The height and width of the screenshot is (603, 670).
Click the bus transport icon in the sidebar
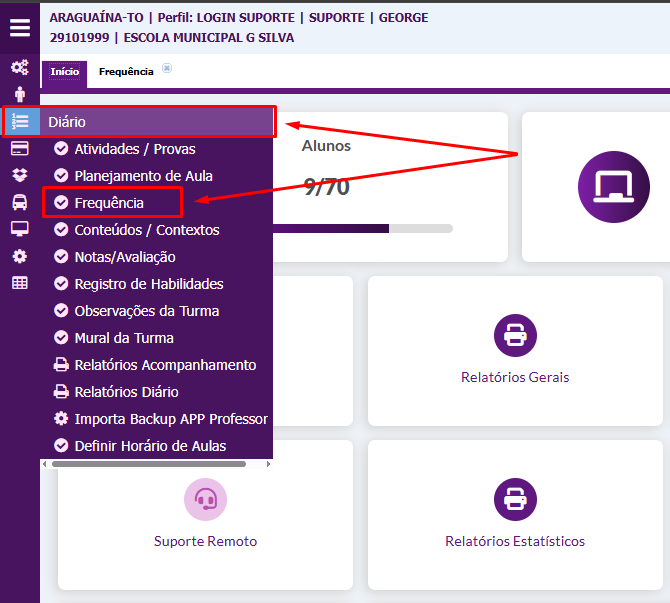click(x=19, y=201)
